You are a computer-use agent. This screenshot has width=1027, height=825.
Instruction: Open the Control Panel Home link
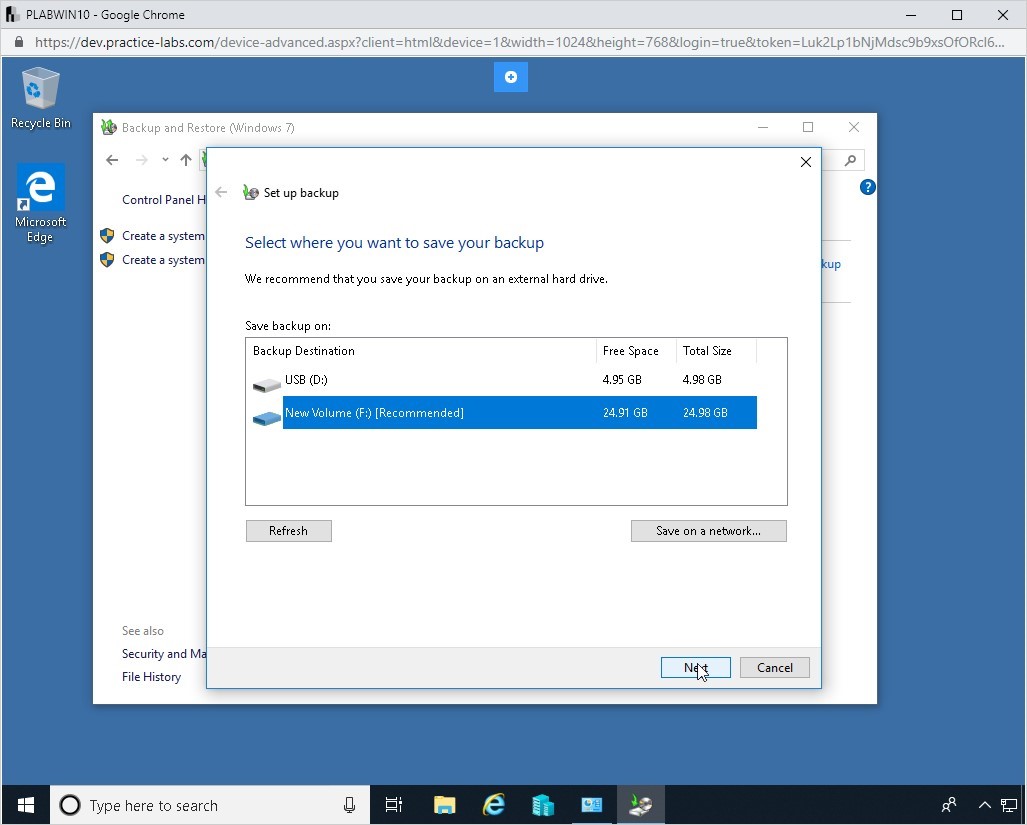pyautogui.click(x=164, y=200)
